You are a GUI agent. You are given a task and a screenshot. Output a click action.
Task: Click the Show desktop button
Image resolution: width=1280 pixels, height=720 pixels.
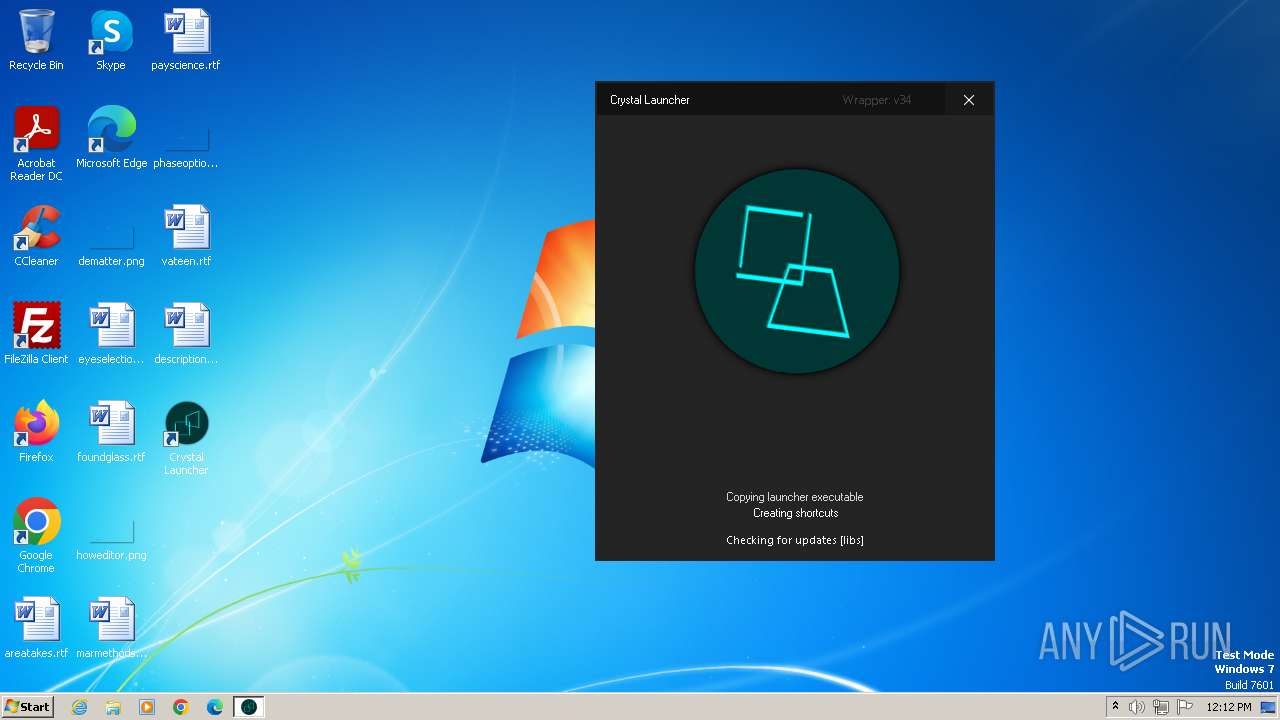[1269, 707]
